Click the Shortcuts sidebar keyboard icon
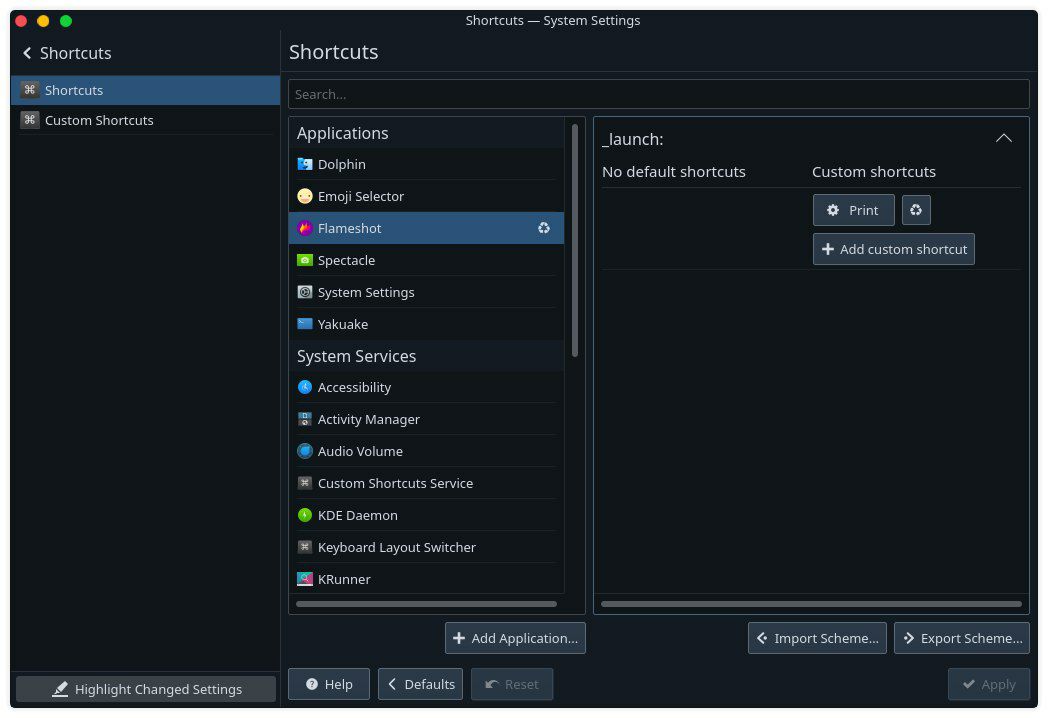1048x718 pixels. tap(29, 90)
